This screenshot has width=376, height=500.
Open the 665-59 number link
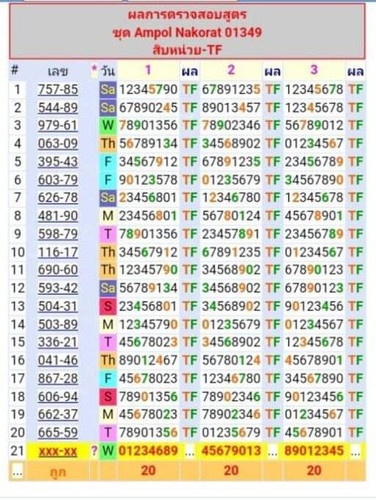58,432
